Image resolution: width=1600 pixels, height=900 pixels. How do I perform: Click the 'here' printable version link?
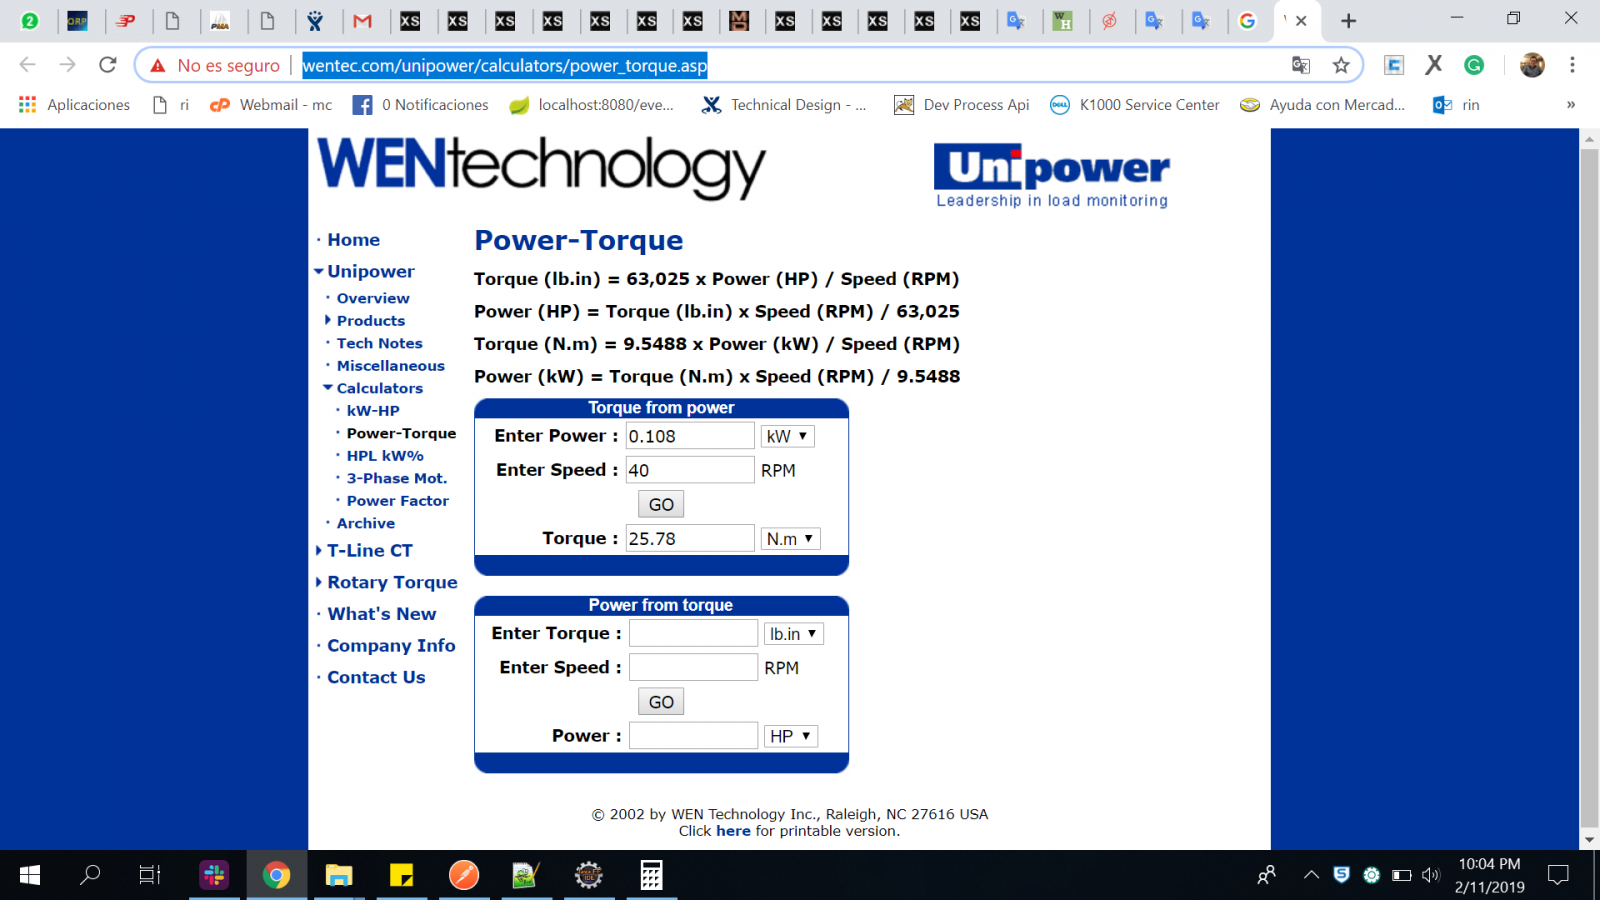coord(733,831)
